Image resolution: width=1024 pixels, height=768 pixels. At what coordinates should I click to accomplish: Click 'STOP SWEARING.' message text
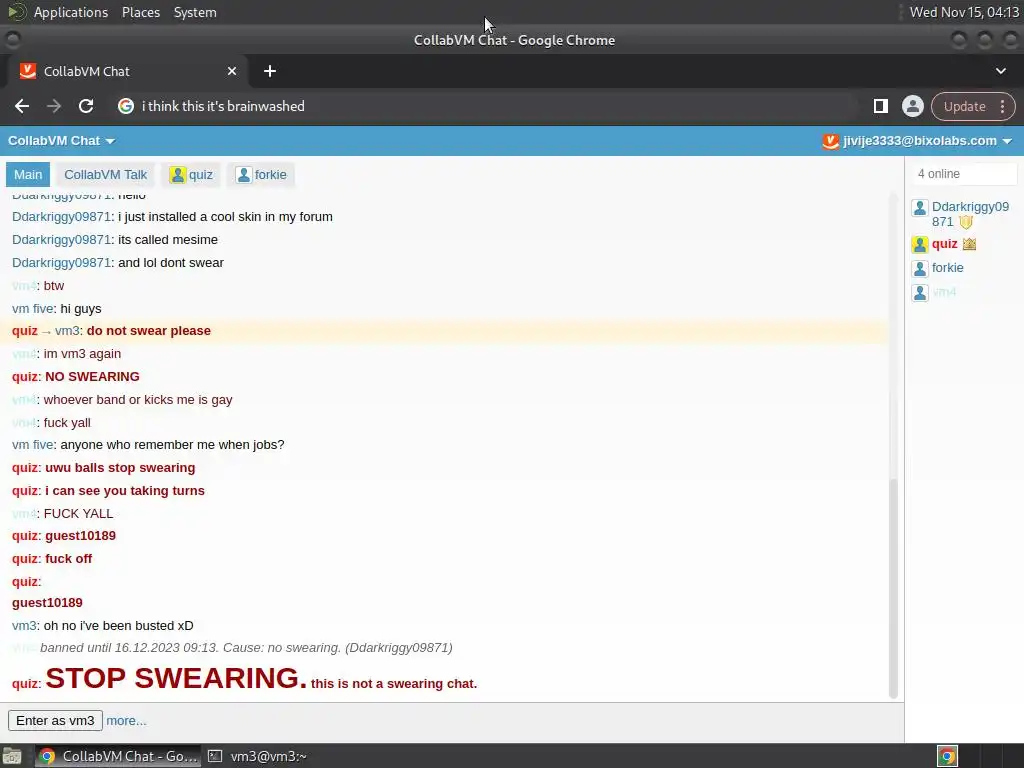point(176,679)
